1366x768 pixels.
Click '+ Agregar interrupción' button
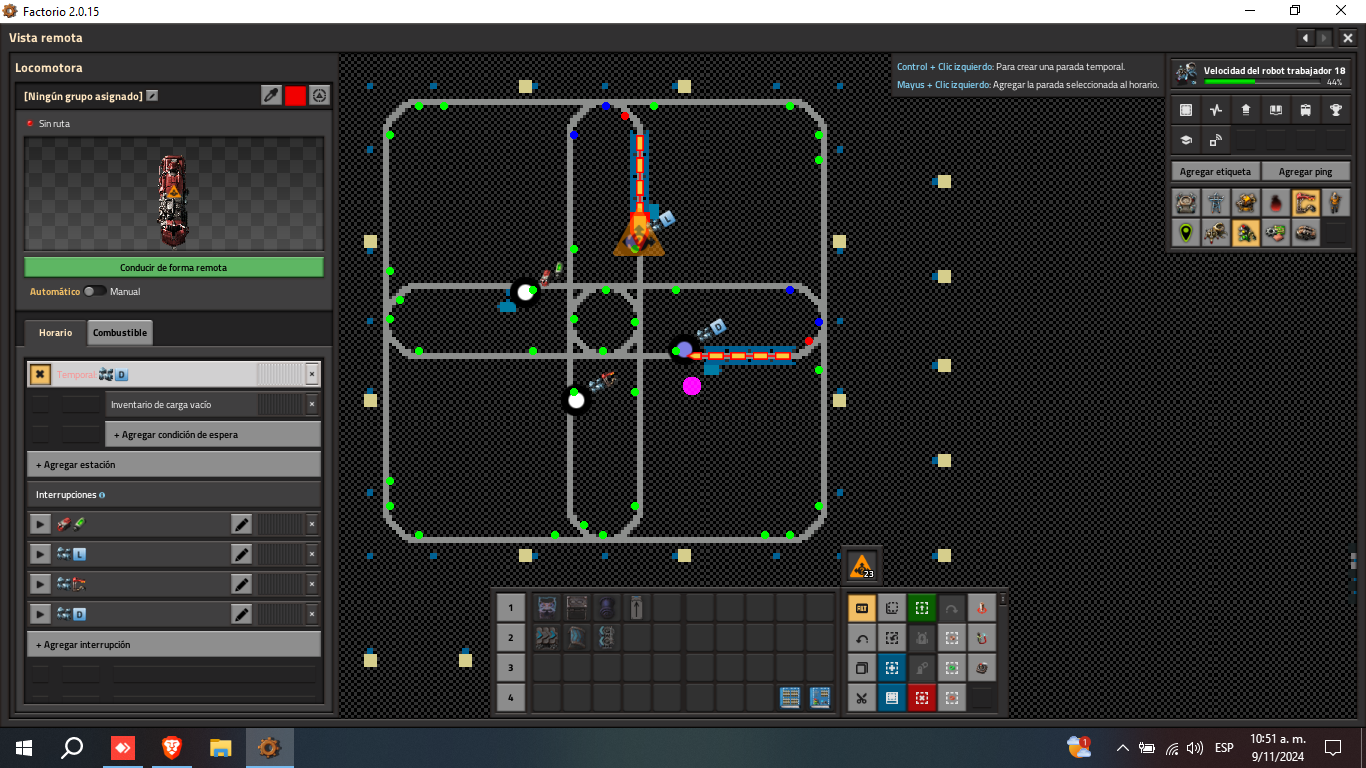[174, 644]
